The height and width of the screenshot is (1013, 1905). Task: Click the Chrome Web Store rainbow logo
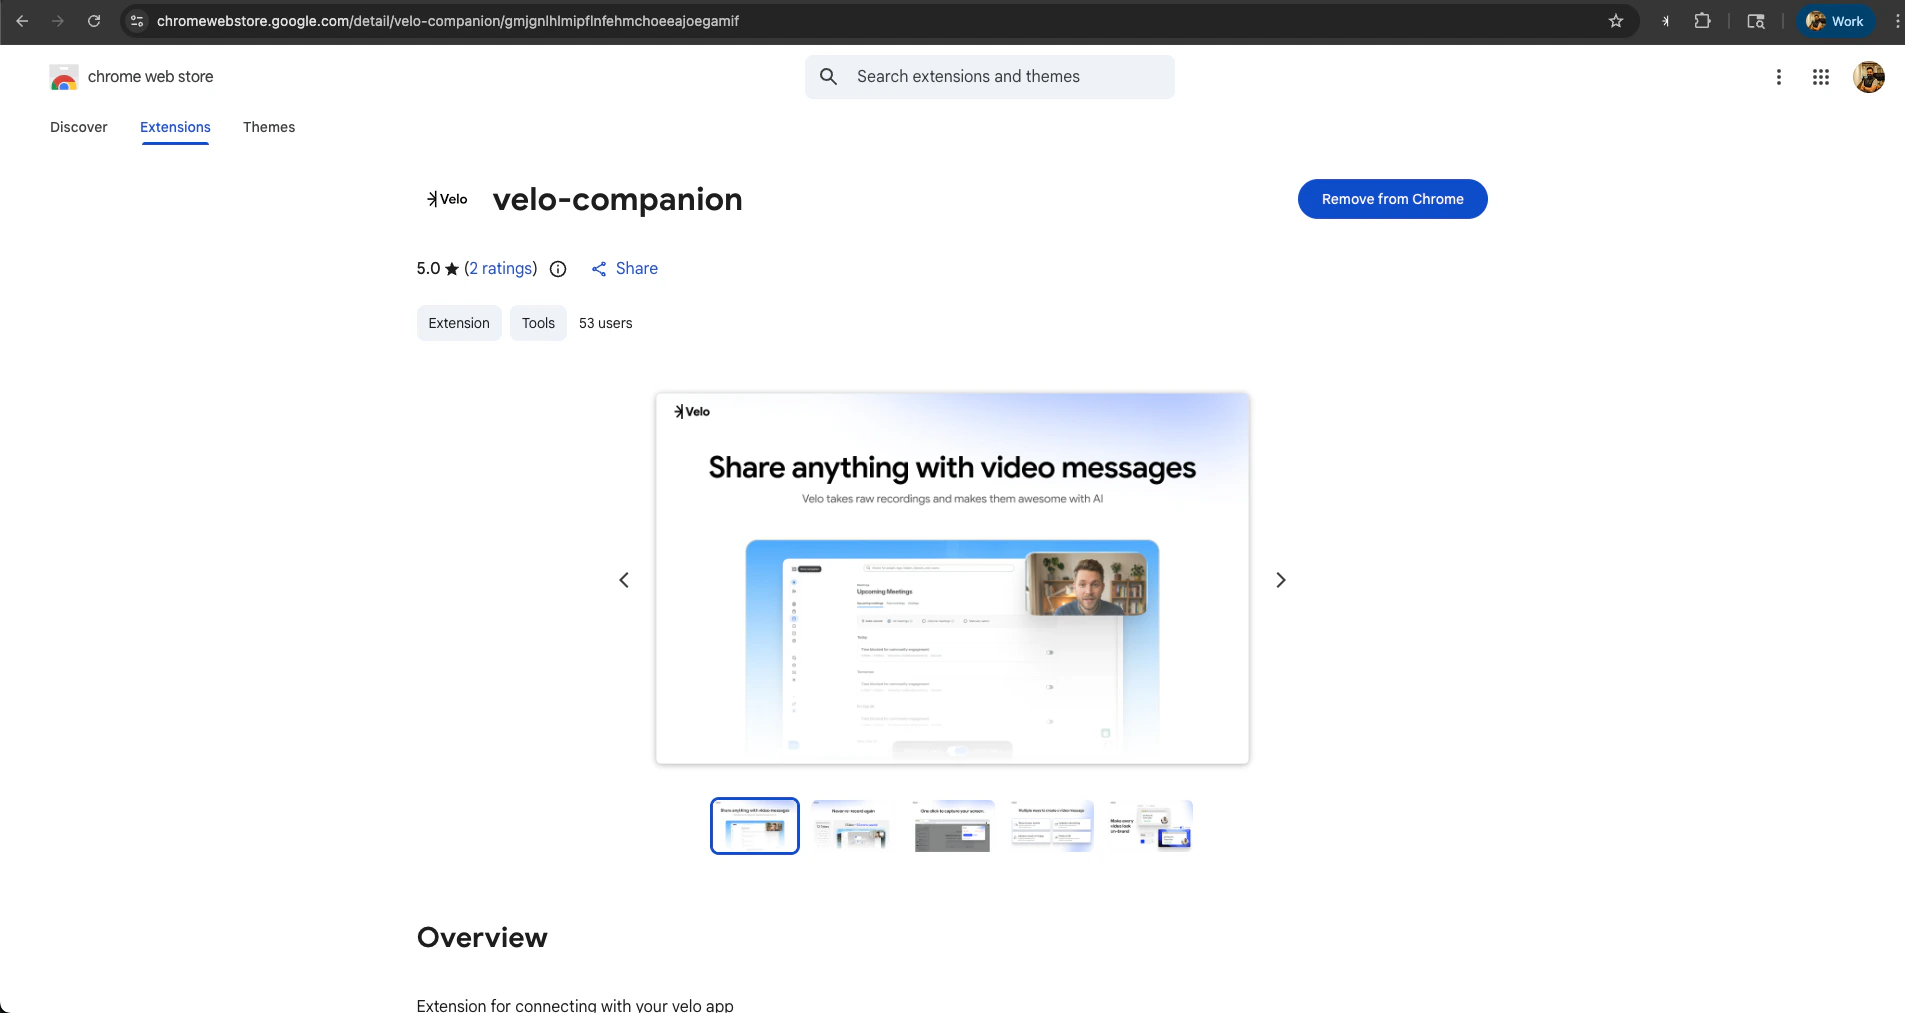[x=64, y=77]
